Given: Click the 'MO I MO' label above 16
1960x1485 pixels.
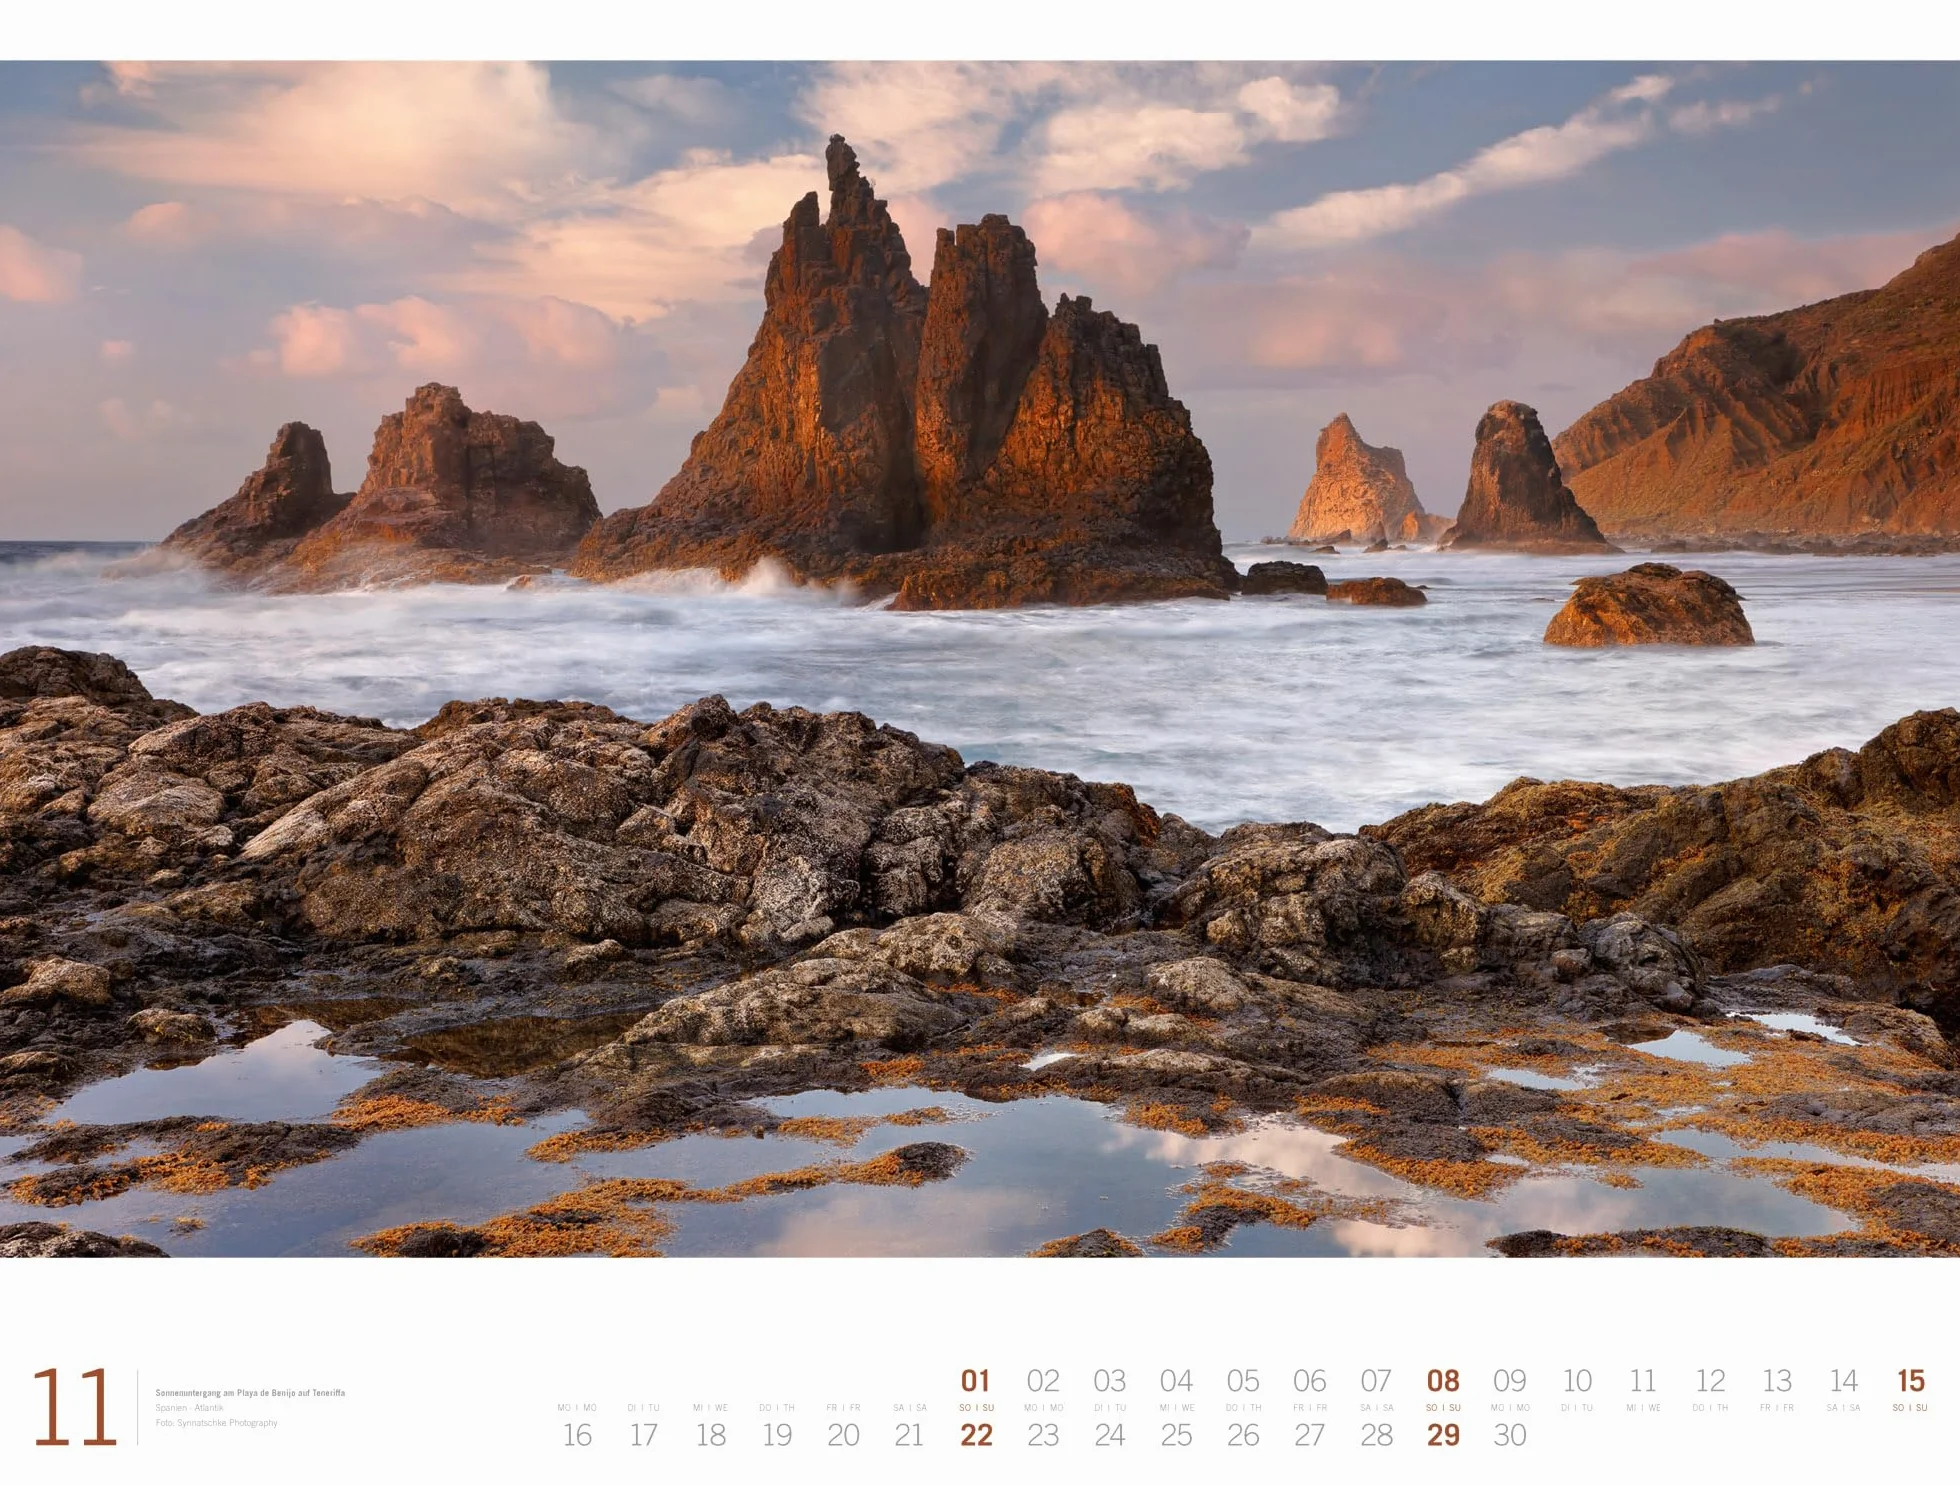Looking at the screenshot, I should coord(577,1408).
